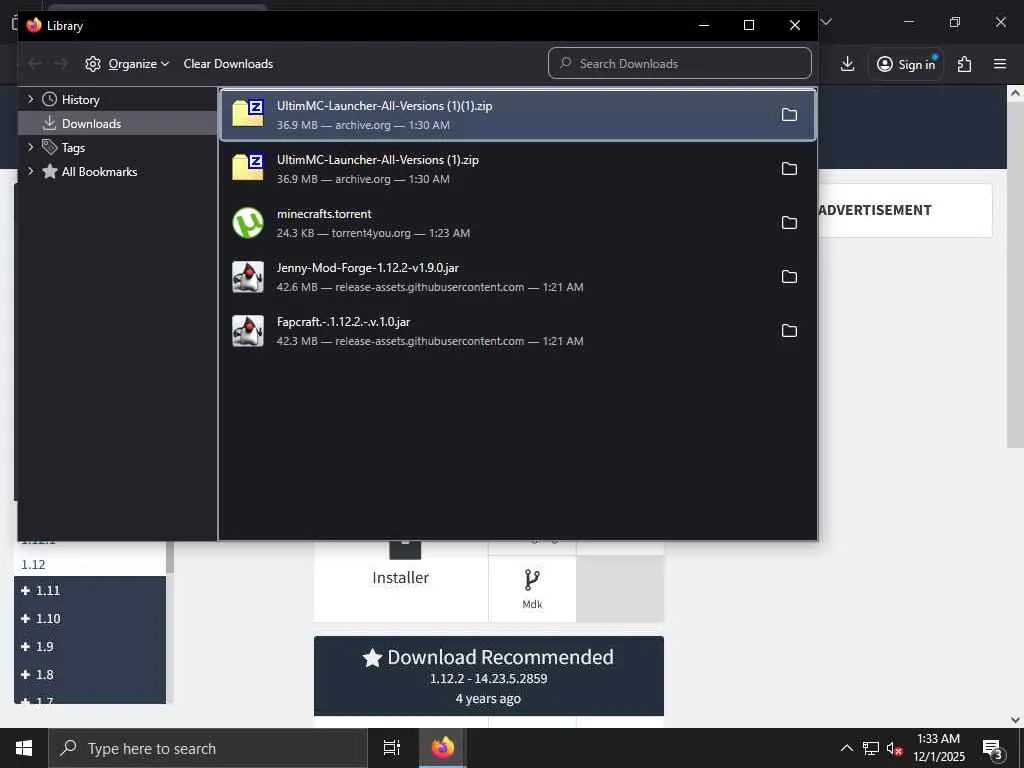Click the uTorrent icon of minecrafts.torrent
Image resolution: width=1024 pixels, height=768 pixels.
click(248, 223)
